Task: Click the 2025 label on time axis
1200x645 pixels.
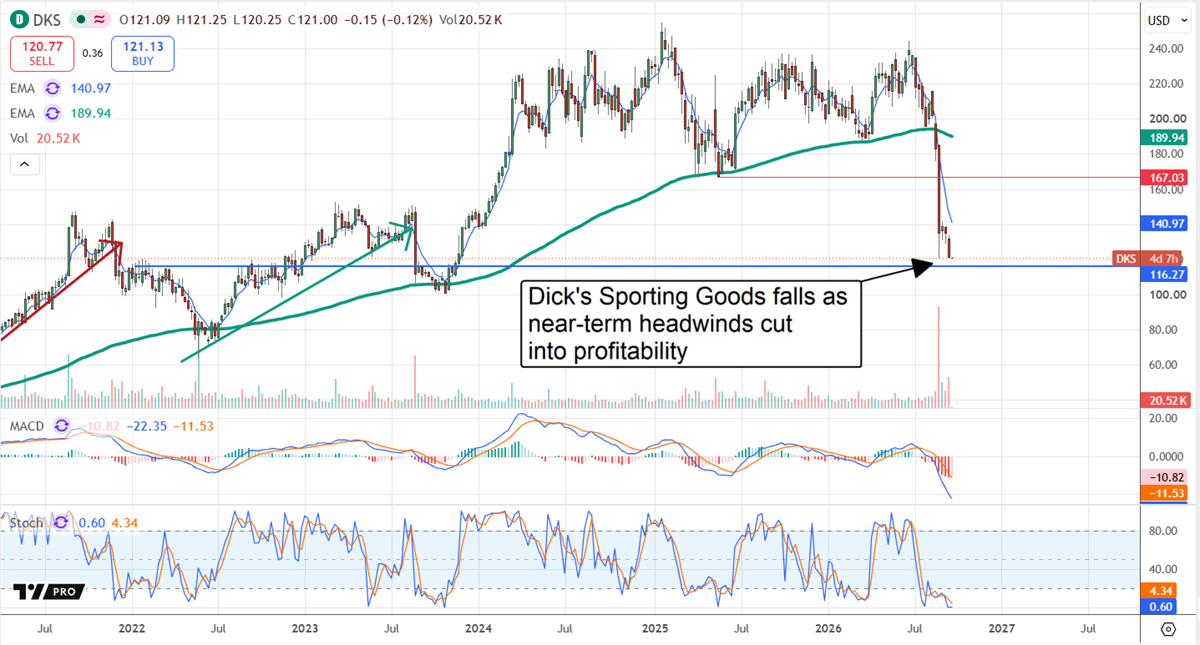Action: click(654, 628)
